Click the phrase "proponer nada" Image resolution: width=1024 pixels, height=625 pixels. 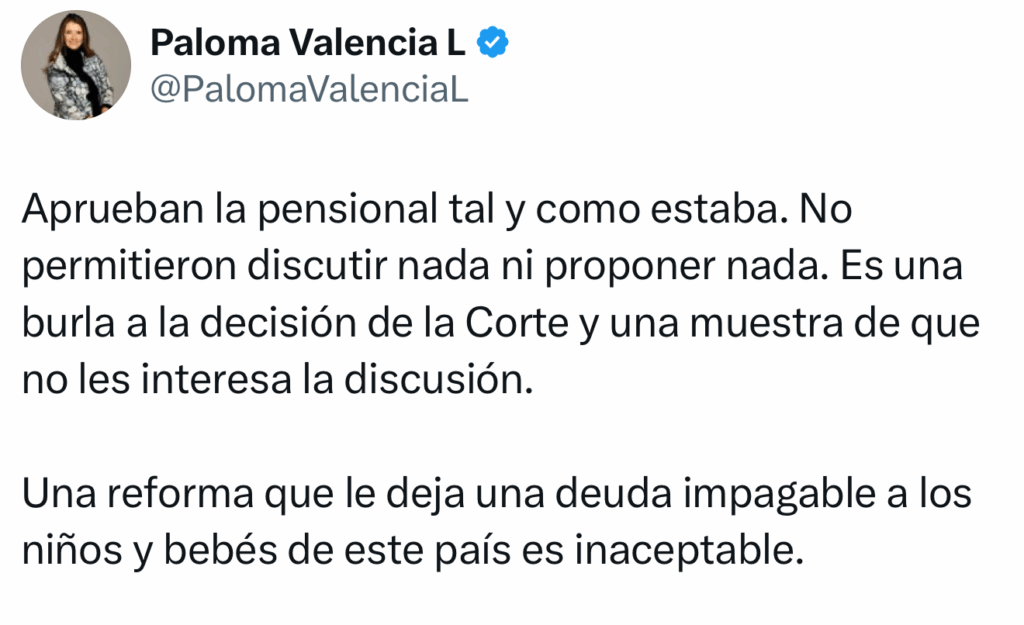pyautogui.click(x=686, y=267)
